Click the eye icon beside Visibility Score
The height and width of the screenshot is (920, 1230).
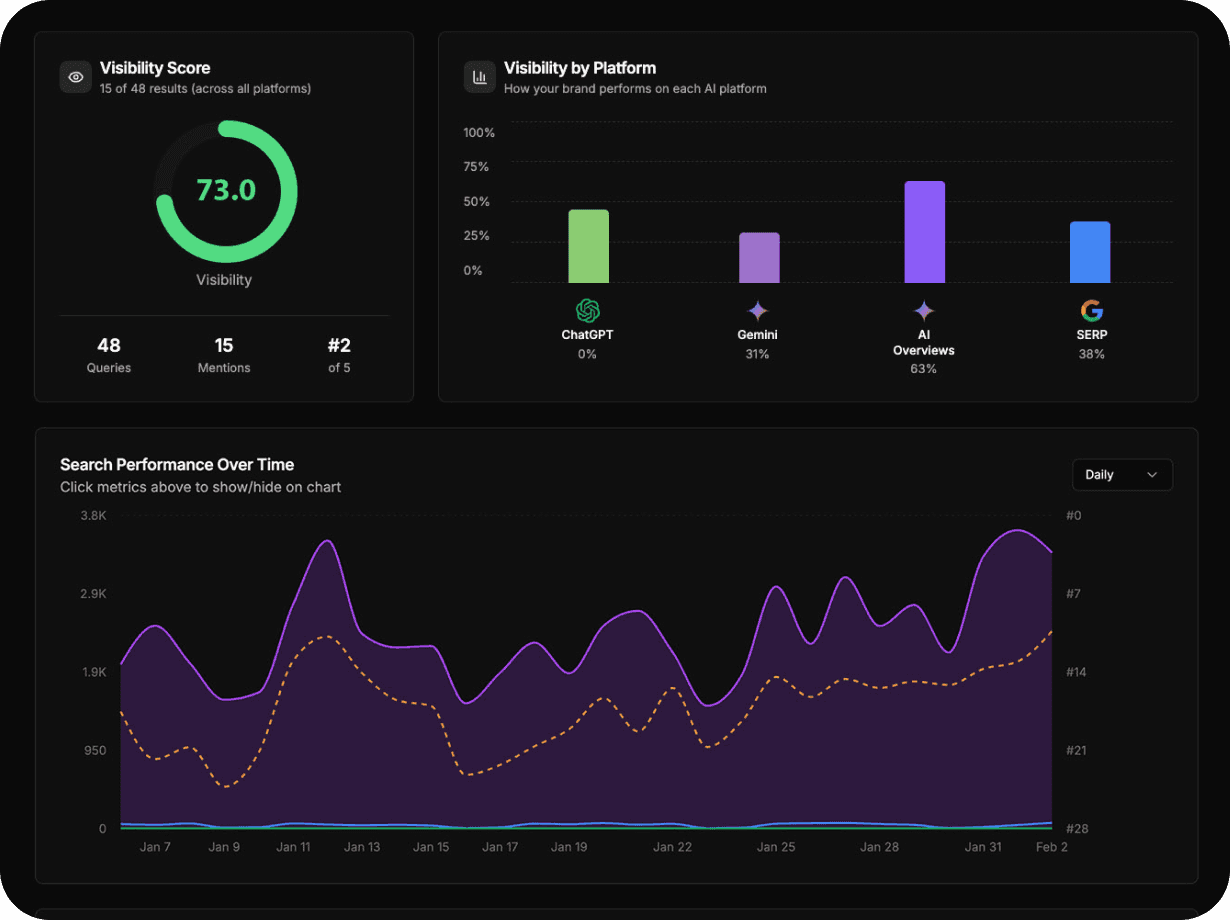pyautogui.click(x=75, y=77)
